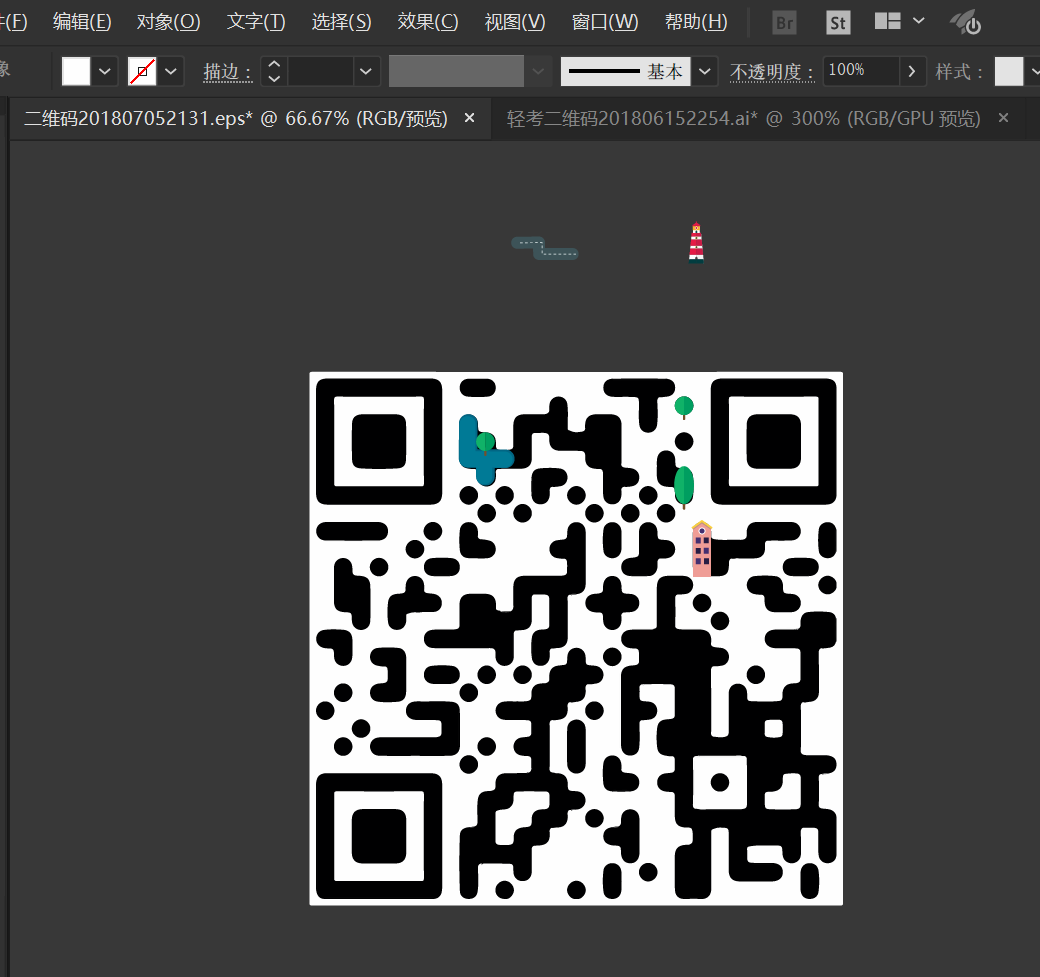The width and height of the screenshot is (1040, 977).
Task: Click the stroke color swatch (none)
Action: pos(142,71)
